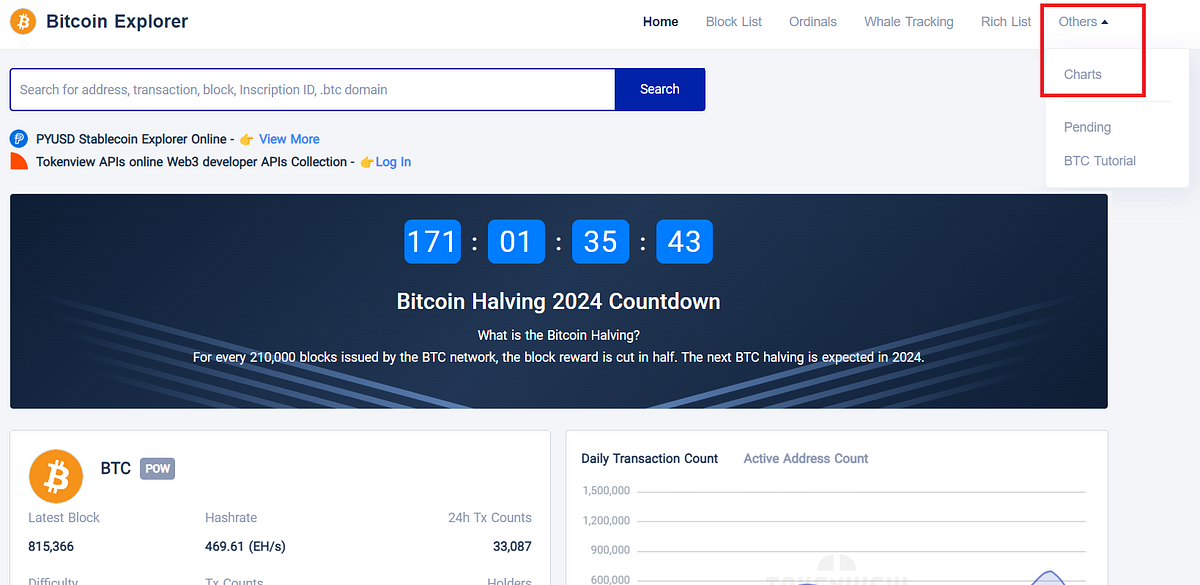The image size is (1200, 585).
Task: Switch to the Active Address Count tab
Action: [805, 458]
